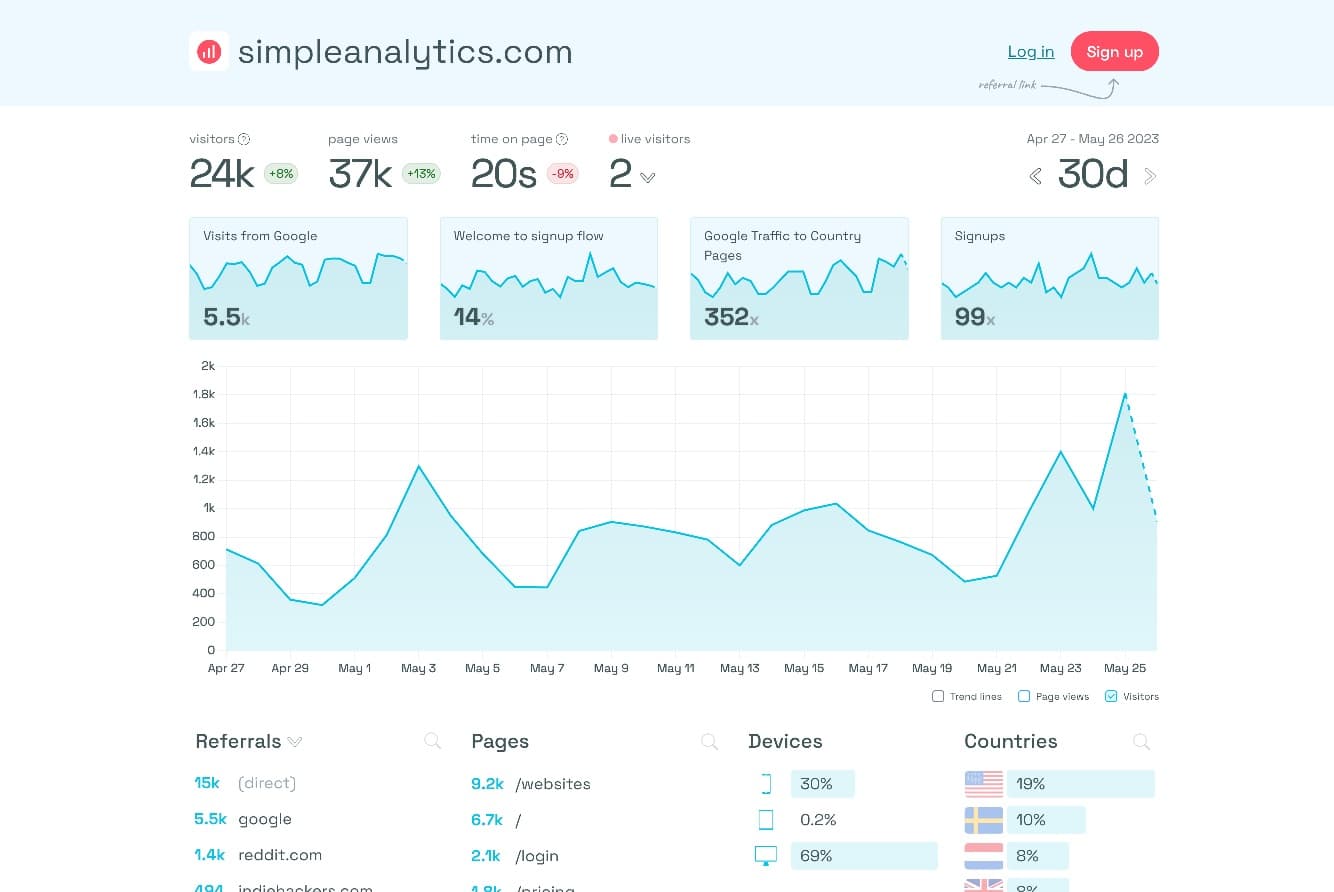Click the Apr 27 - May 26 2023 date text
This screenshot has height=892, width=1334.
[x=1093, y=139]
